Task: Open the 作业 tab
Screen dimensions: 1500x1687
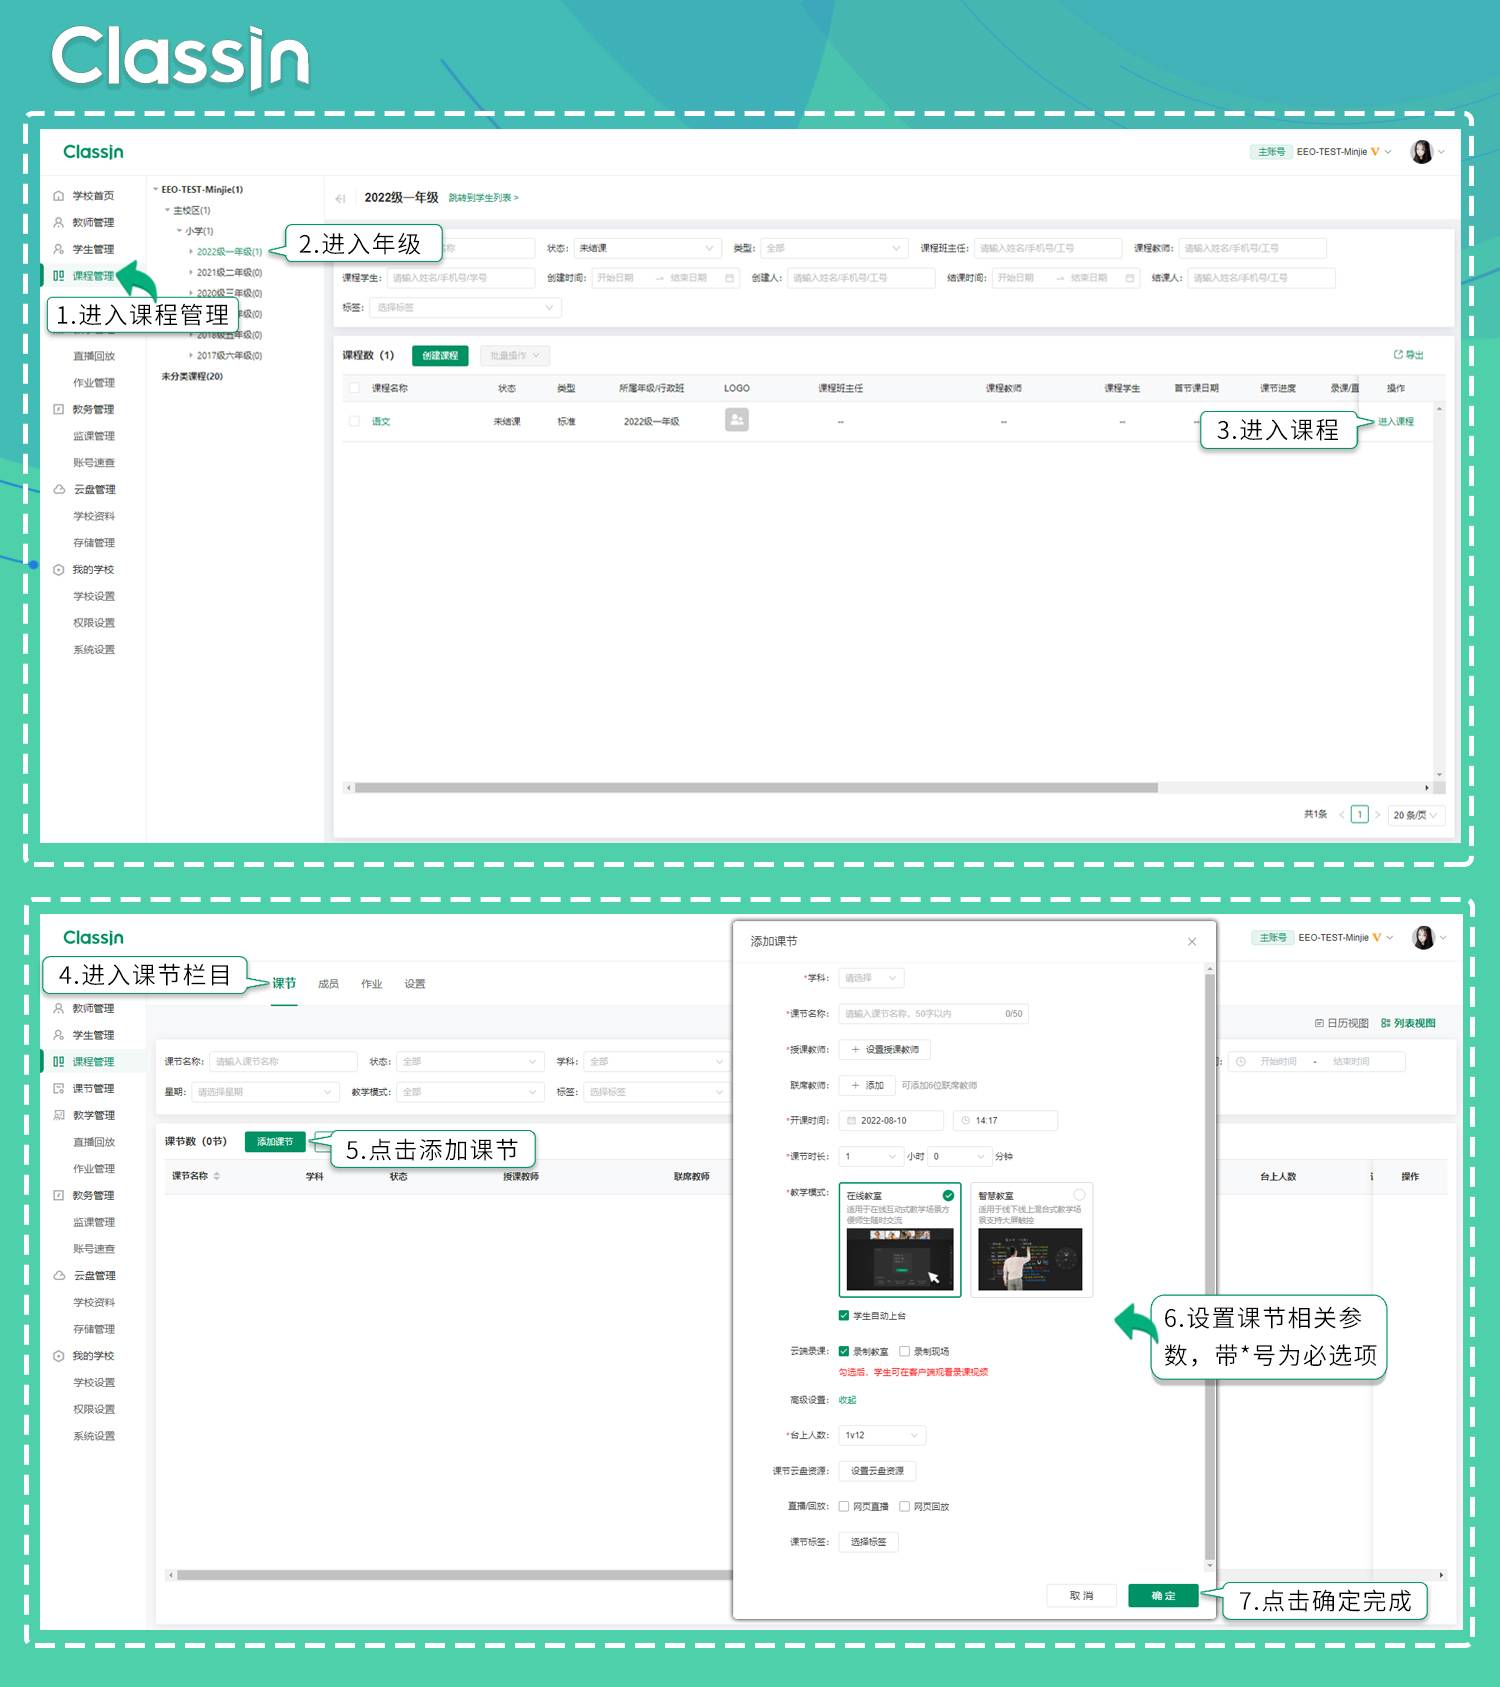Action: tap(371, 984)
